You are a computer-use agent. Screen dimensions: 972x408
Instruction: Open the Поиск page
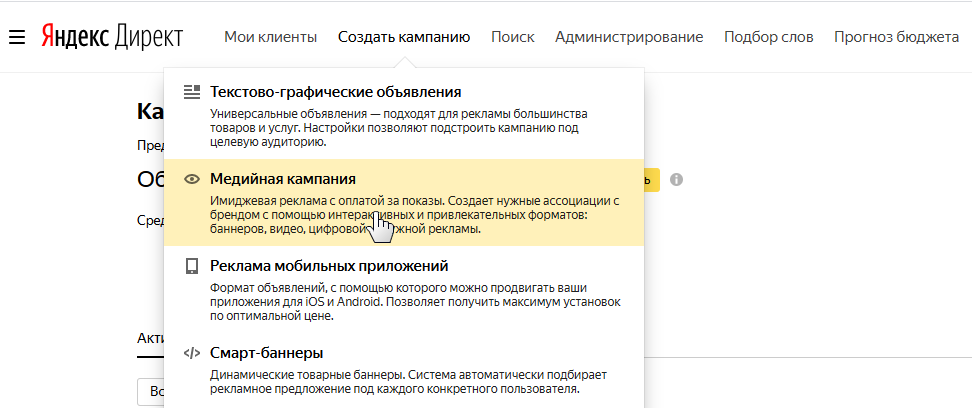point(513,37)
